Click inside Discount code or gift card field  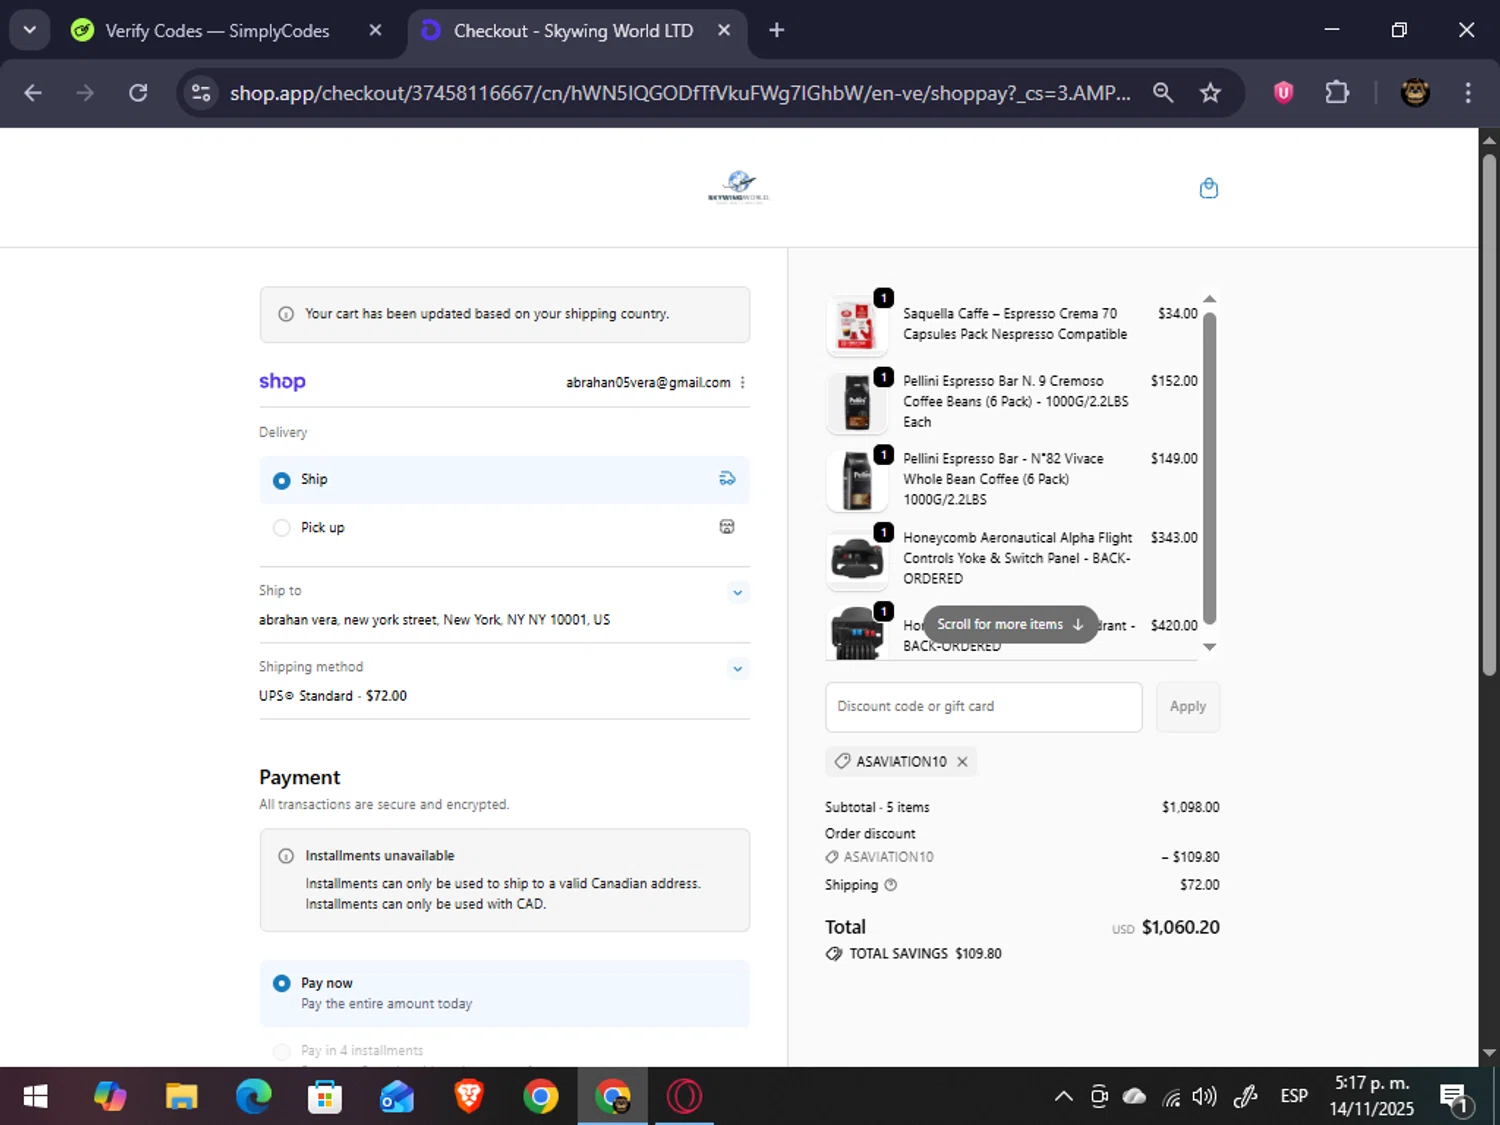[x=983, y=707]
